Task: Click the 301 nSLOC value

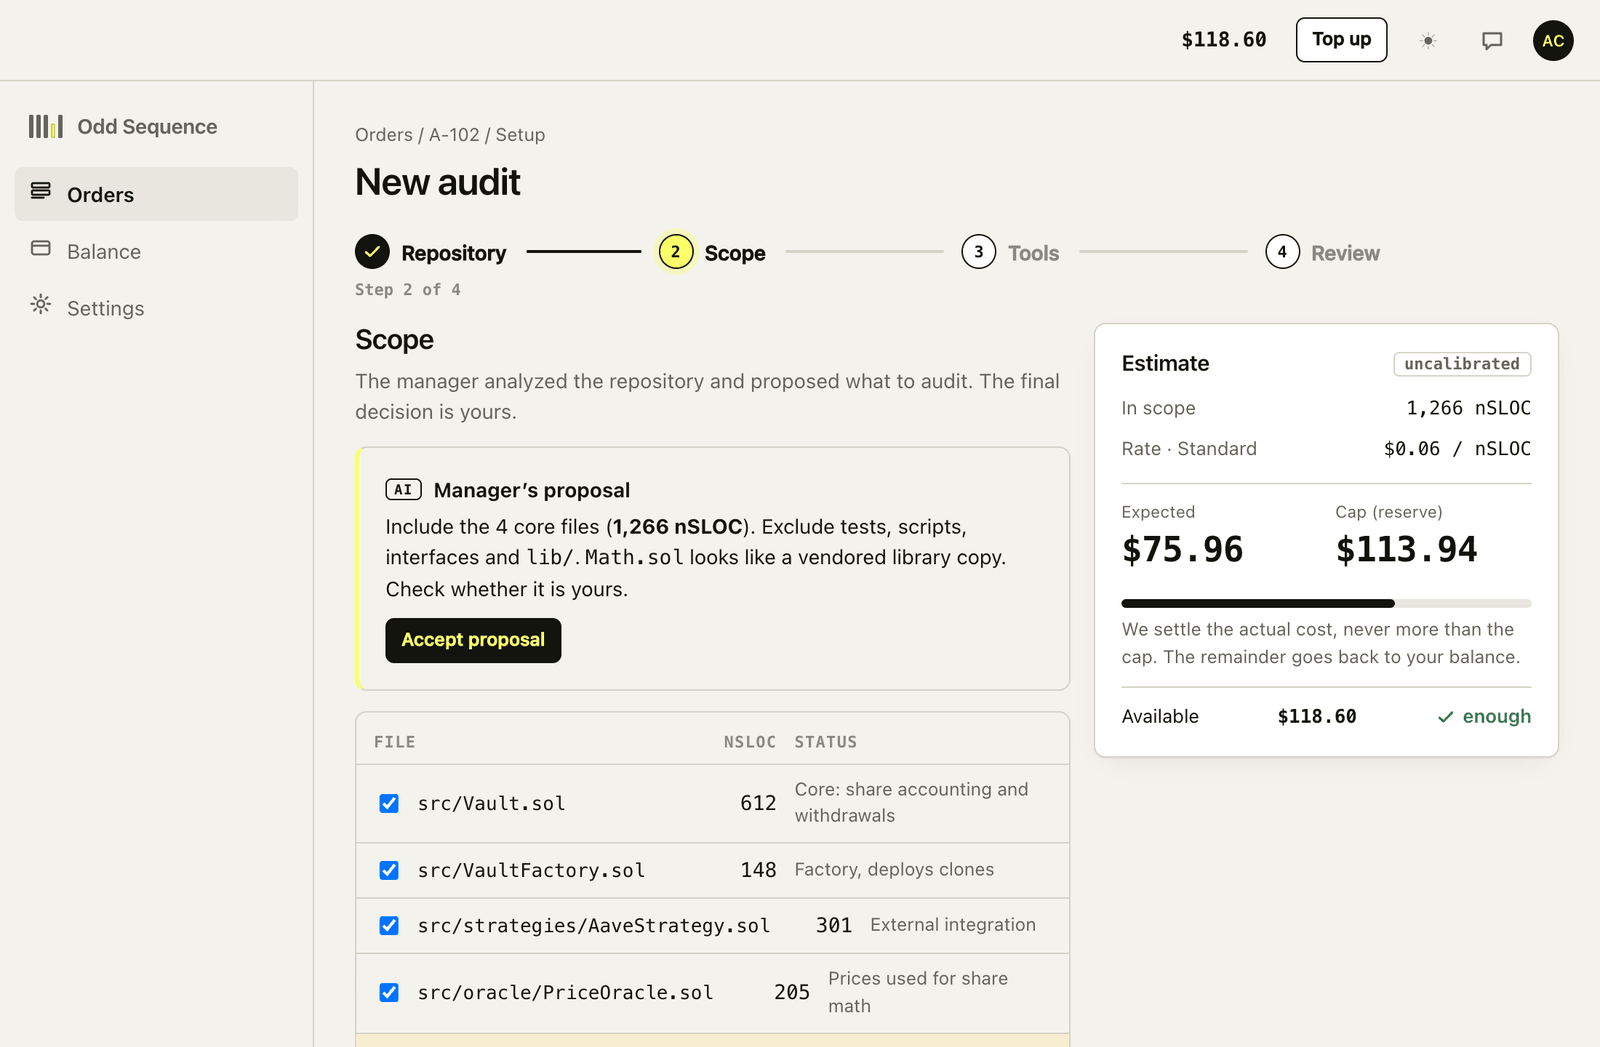Action: [x=834, y=925]
